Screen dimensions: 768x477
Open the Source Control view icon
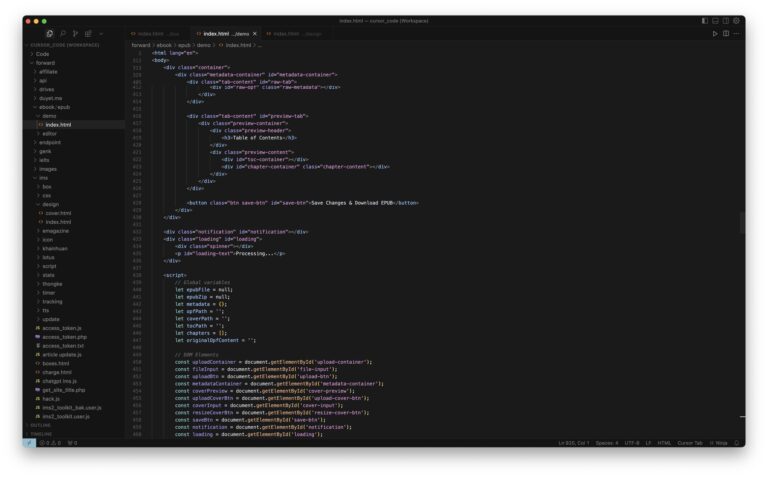pyautogui.click(x=75, y=34)
